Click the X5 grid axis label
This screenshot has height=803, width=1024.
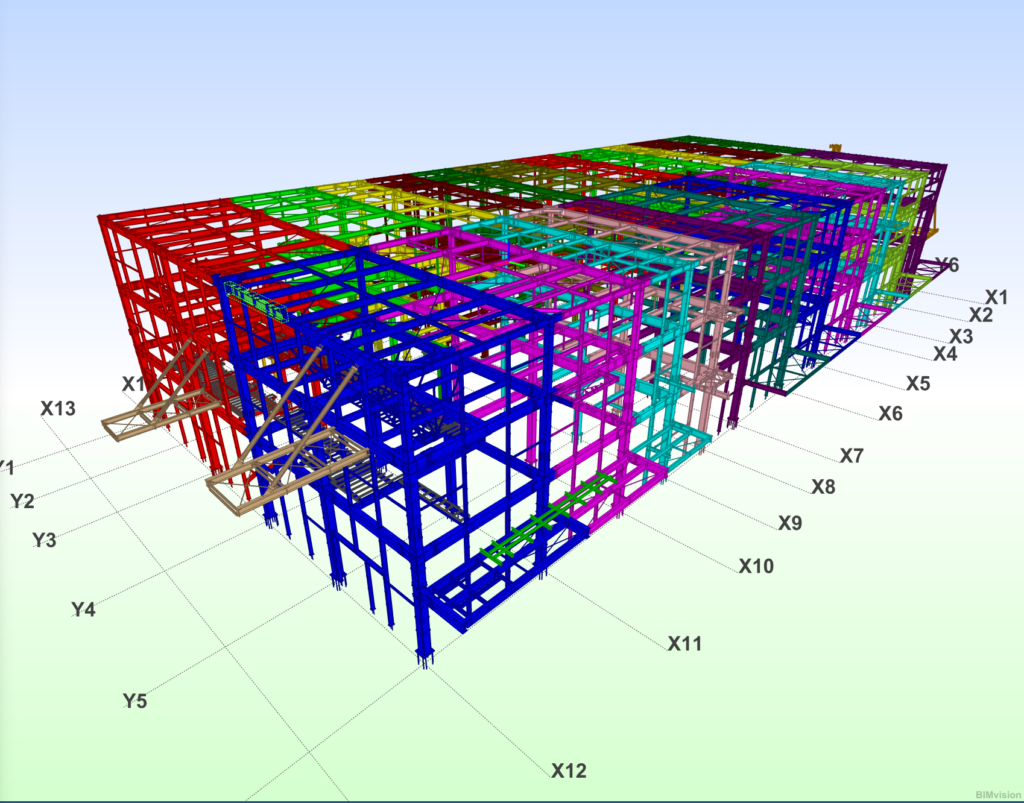point(917,383)
